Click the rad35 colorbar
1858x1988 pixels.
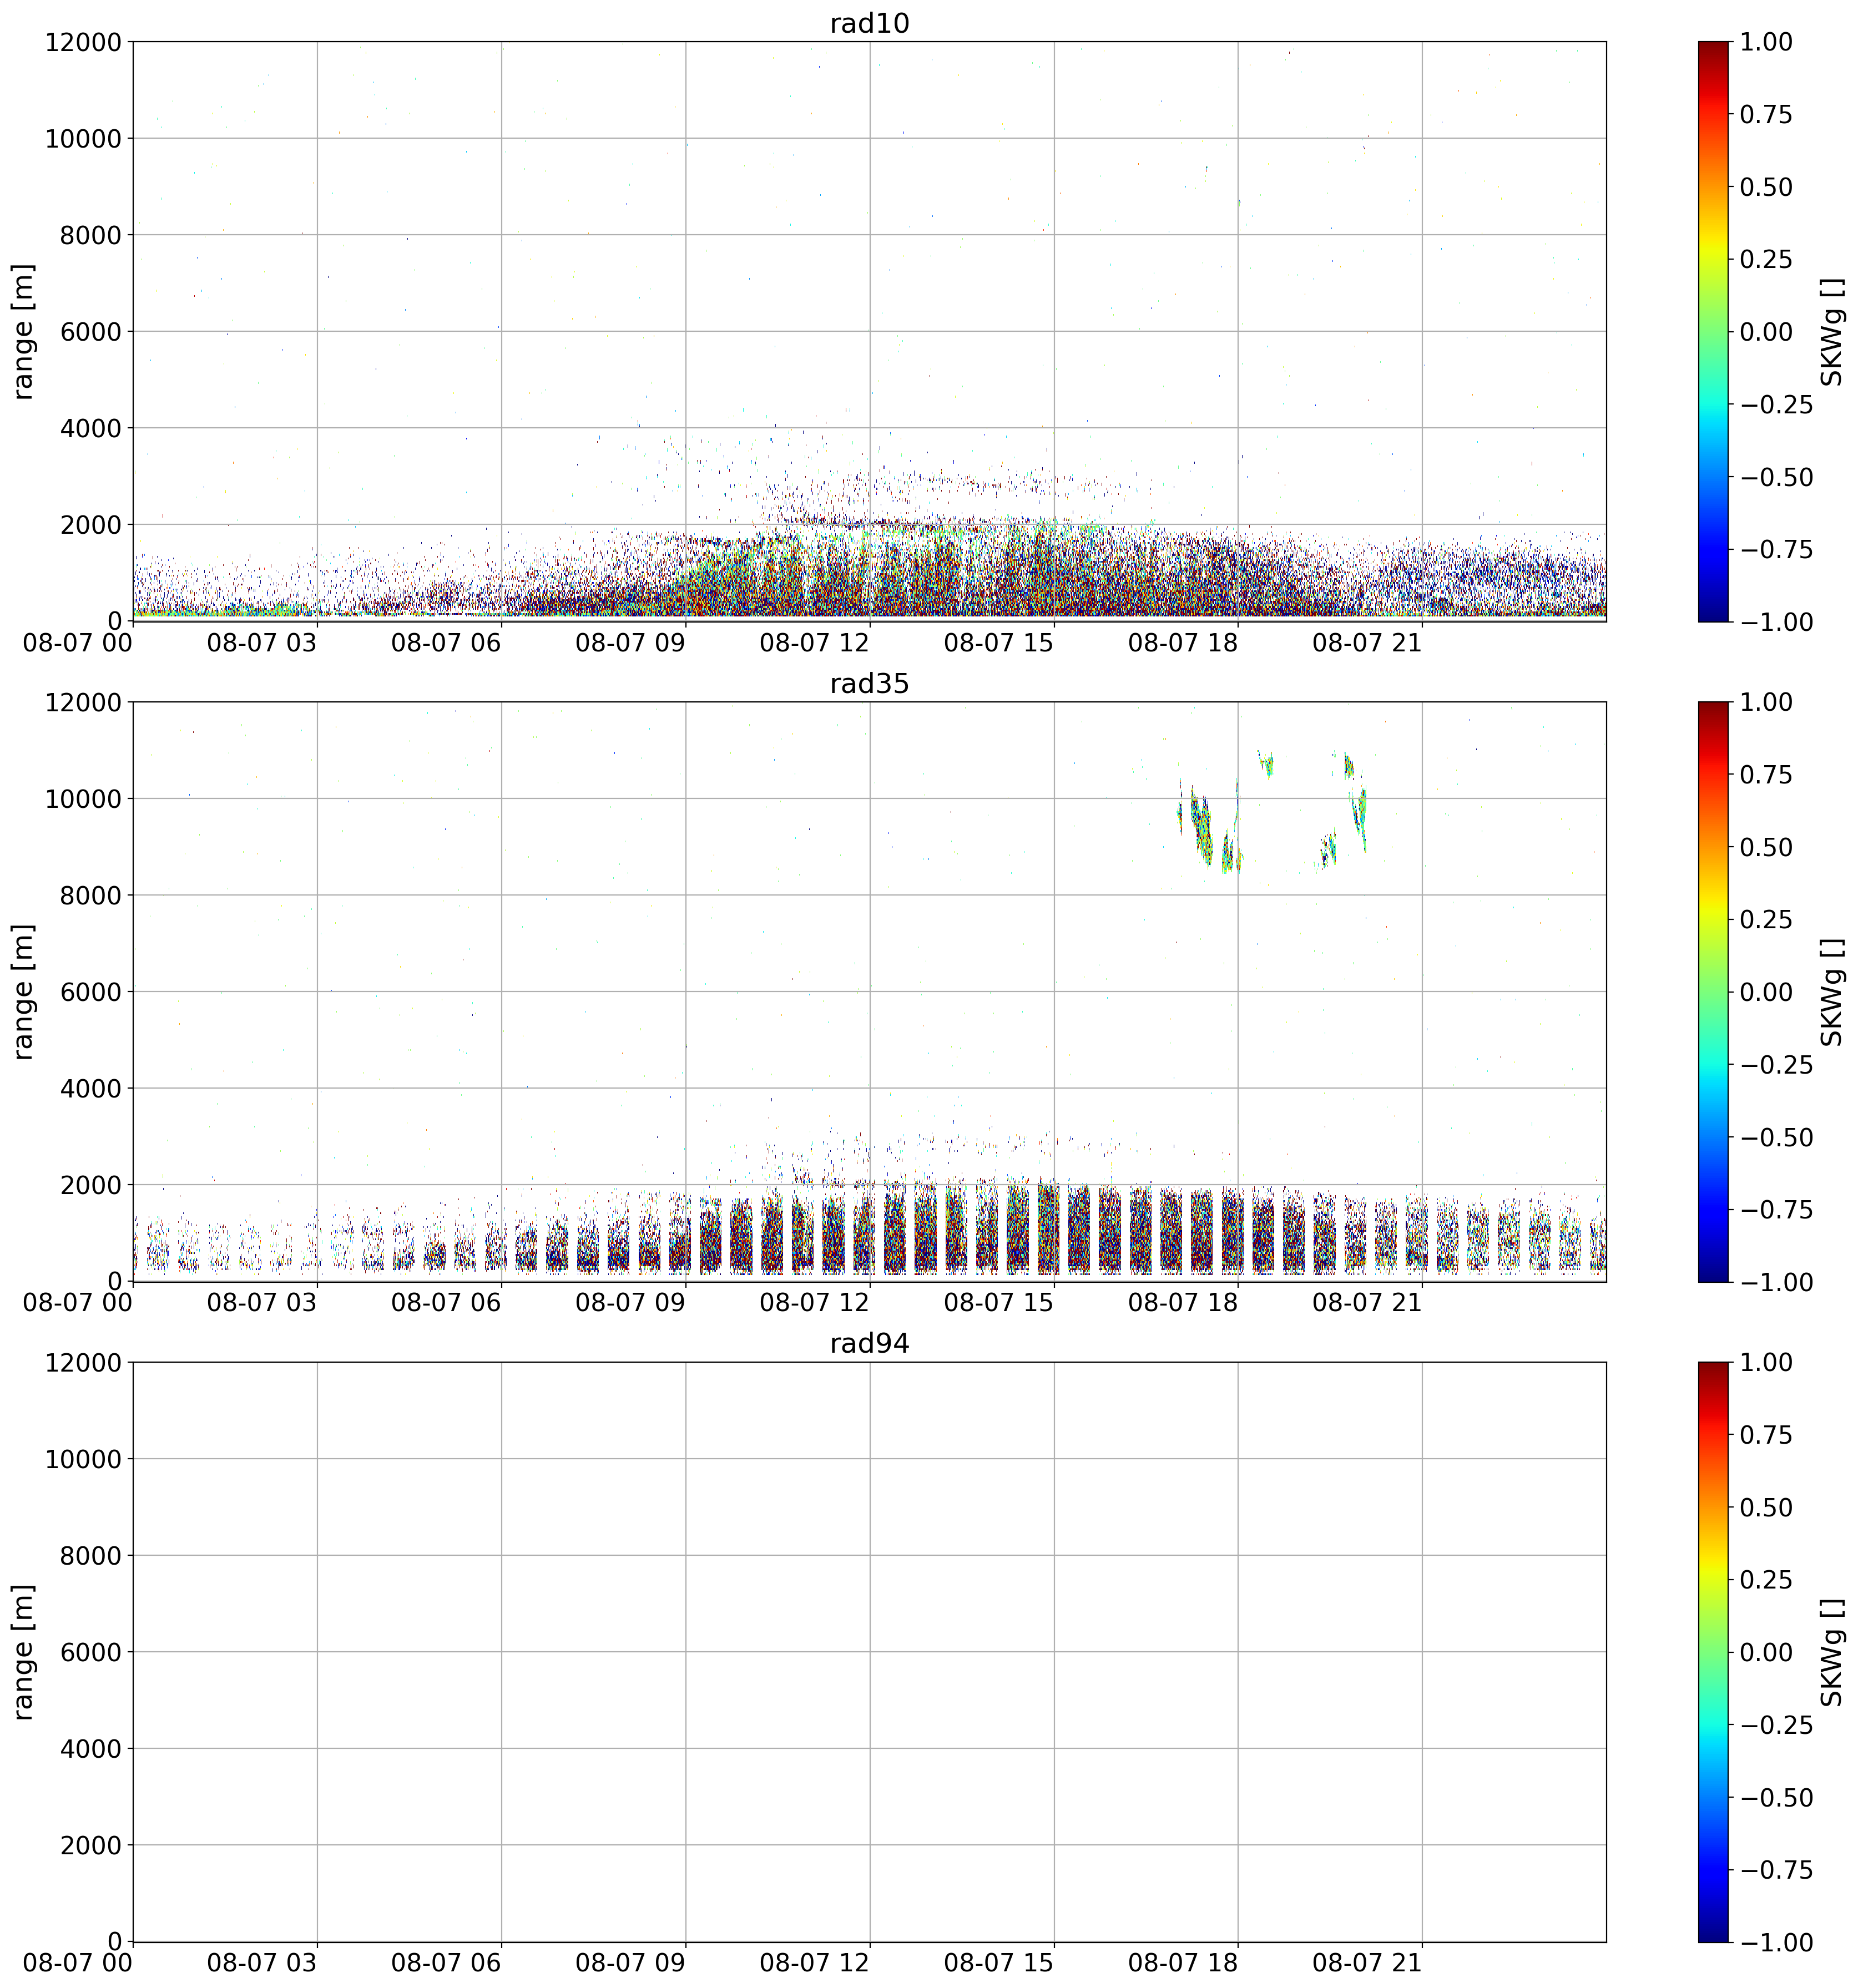[x=1712, y=991]
